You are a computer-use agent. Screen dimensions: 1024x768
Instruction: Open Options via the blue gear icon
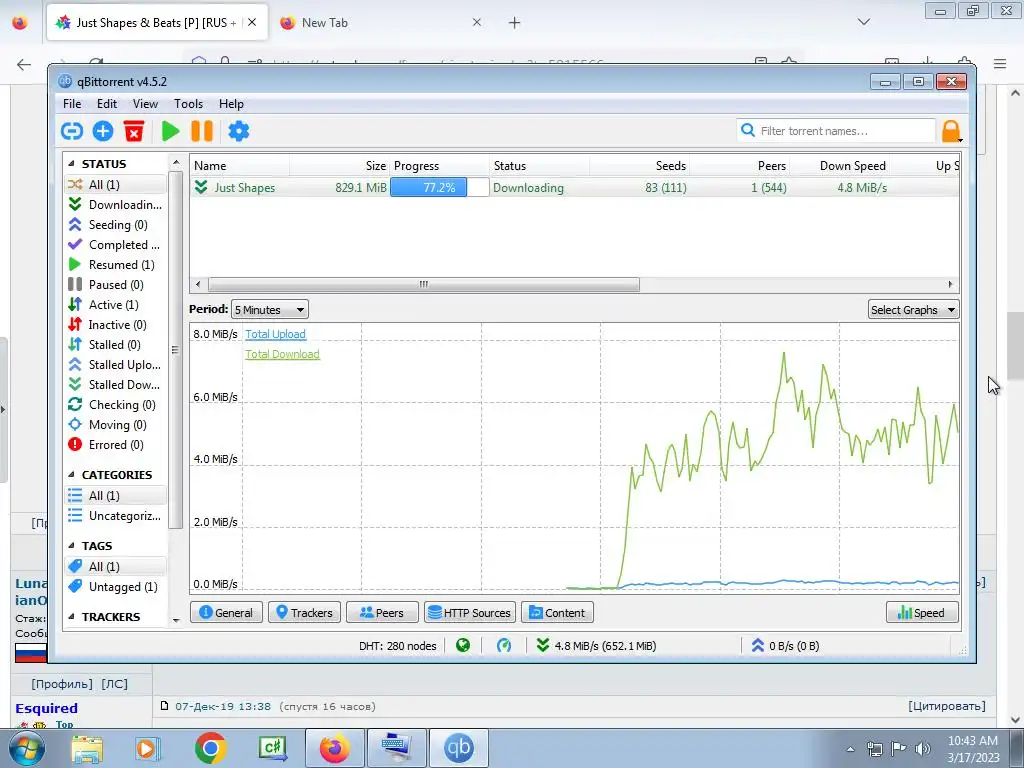click(x=238, y=131)
